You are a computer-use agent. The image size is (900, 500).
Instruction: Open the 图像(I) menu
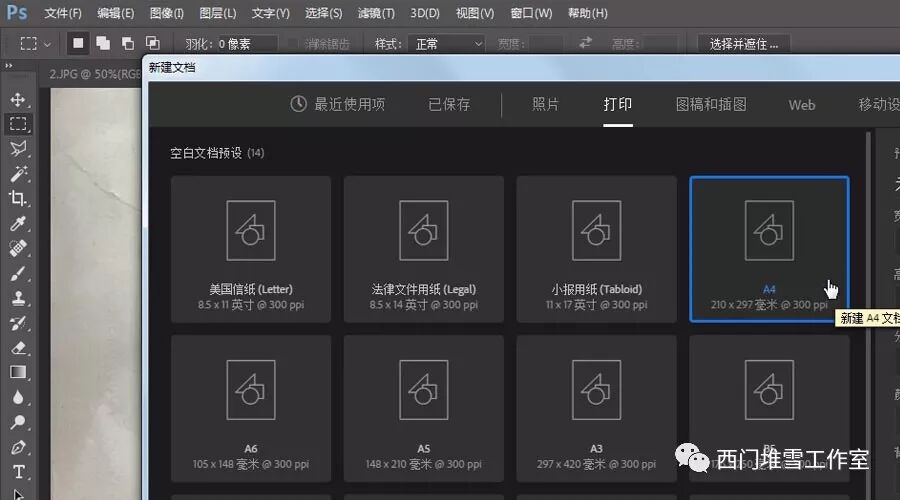(166, 13)
